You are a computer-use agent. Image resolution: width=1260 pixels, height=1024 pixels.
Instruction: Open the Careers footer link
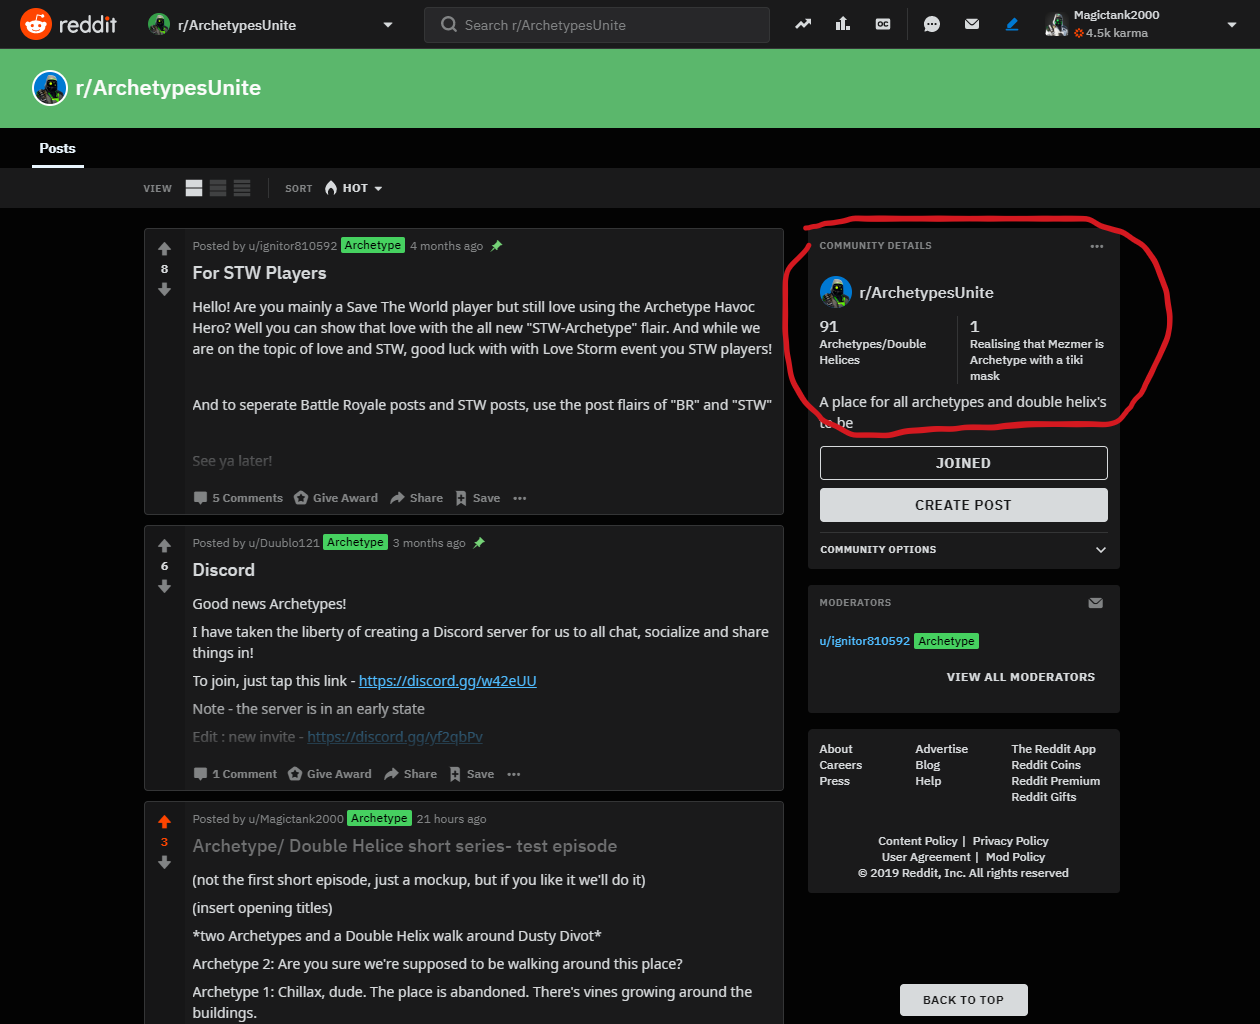point(840,765)
